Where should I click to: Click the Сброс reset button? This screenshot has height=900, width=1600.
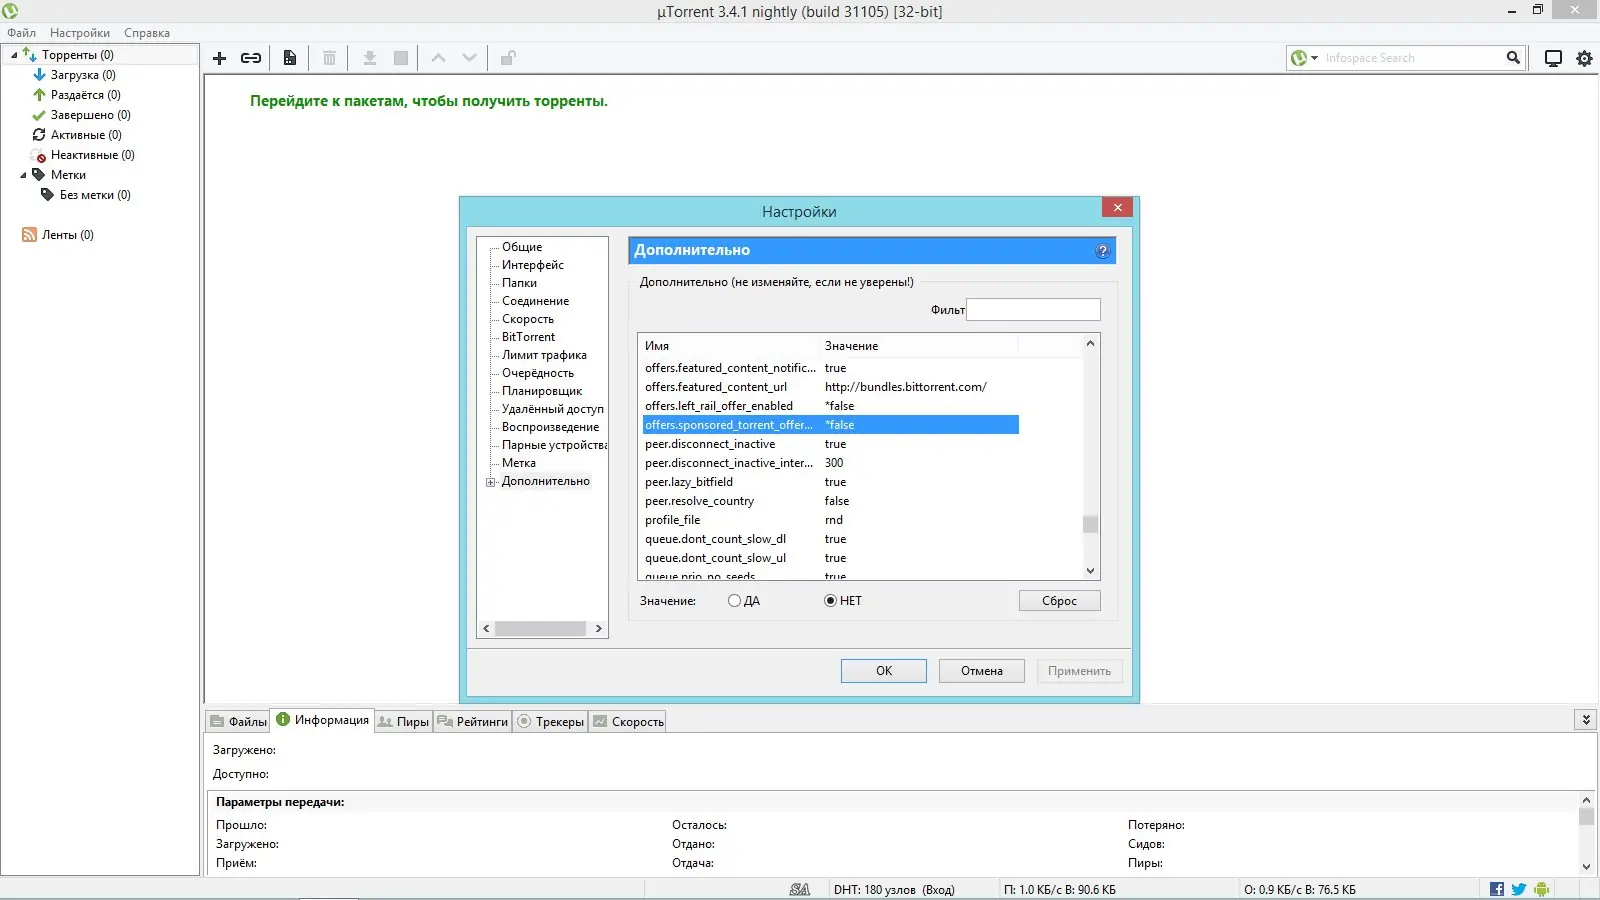[x=1060, y=601]
